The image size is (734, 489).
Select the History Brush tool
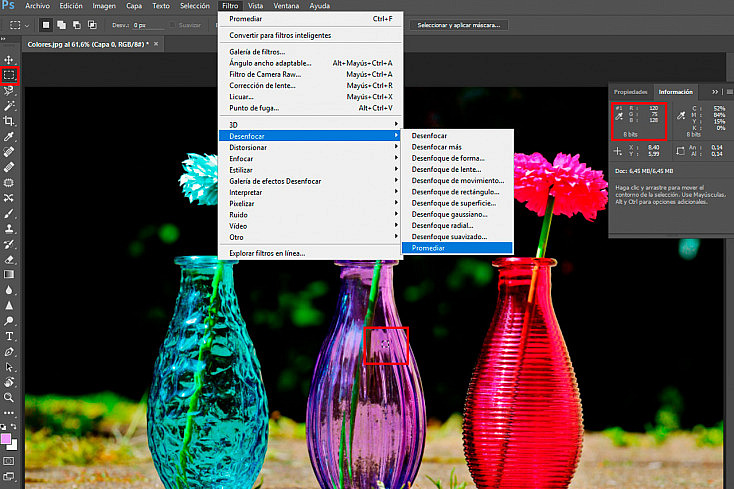pos(9,244)
